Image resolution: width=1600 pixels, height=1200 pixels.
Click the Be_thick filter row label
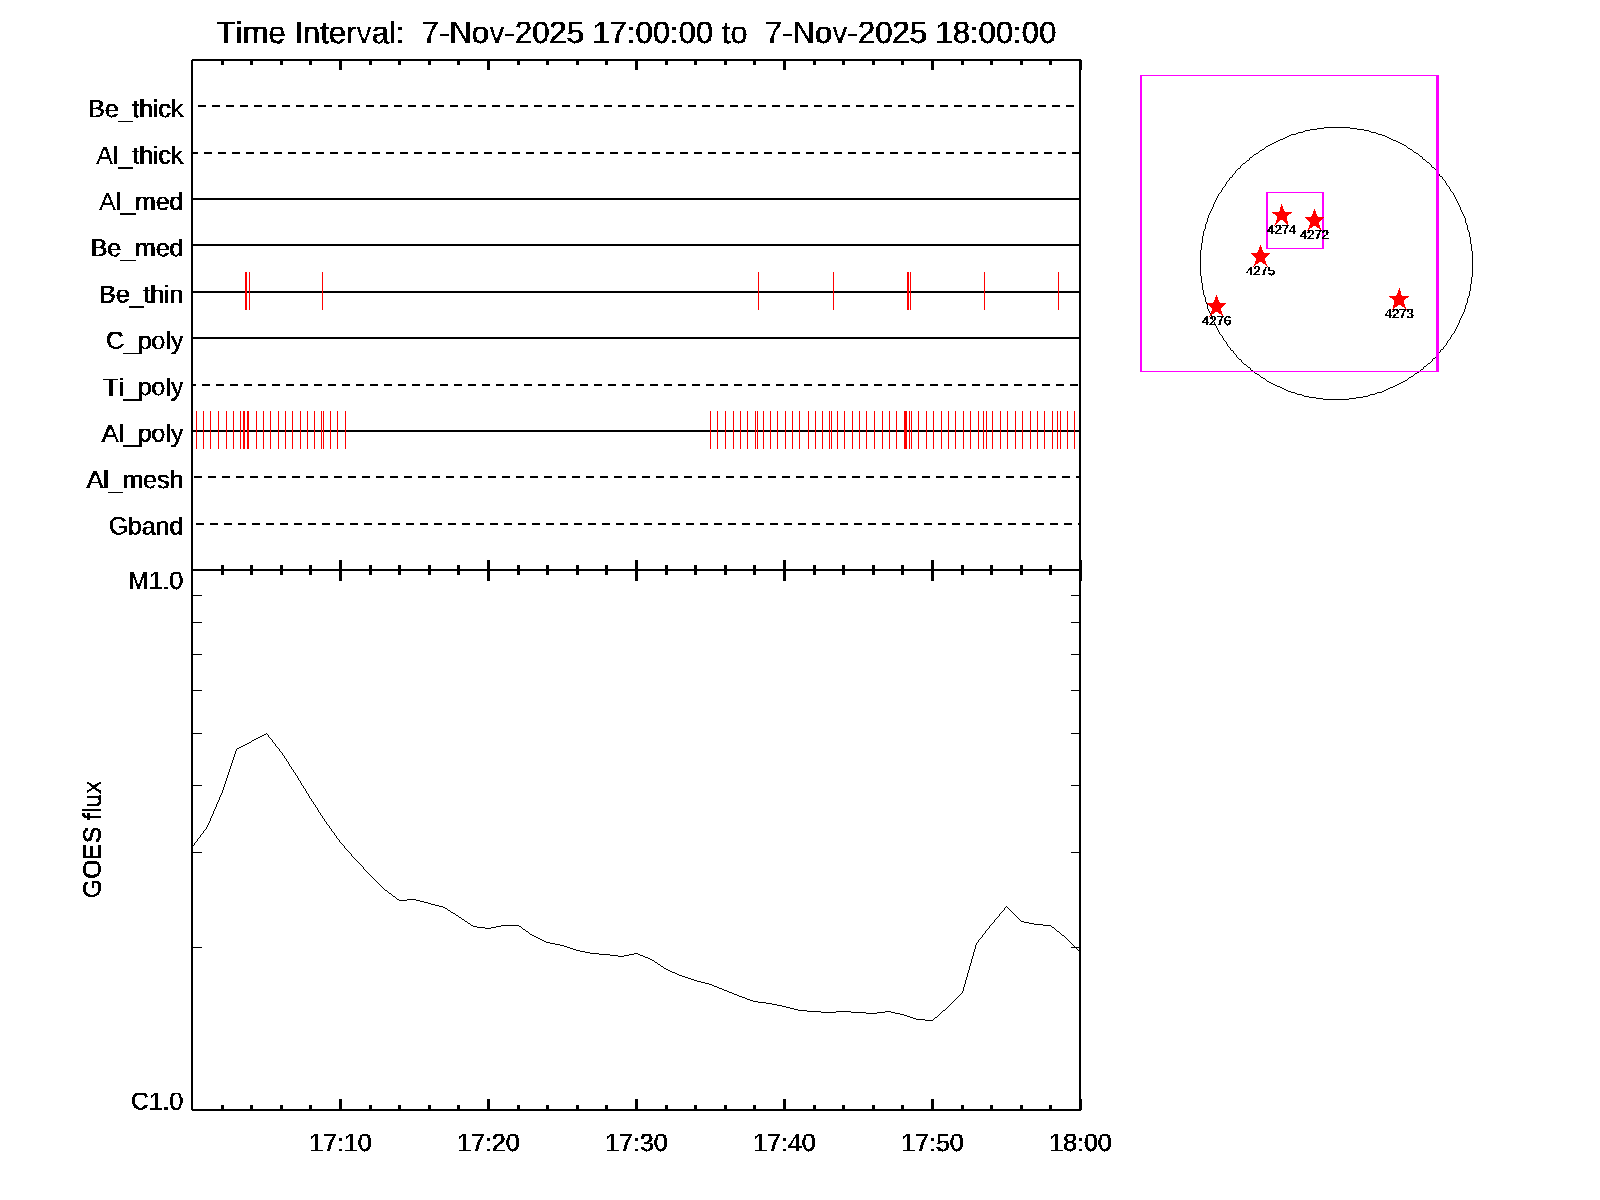click(x=136, y=108)
